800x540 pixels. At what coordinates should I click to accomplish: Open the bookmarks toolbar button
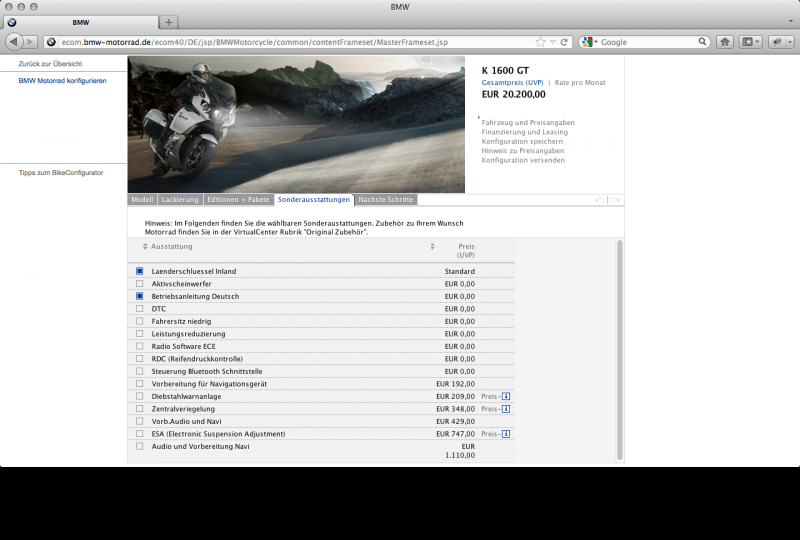coord(751,42)
